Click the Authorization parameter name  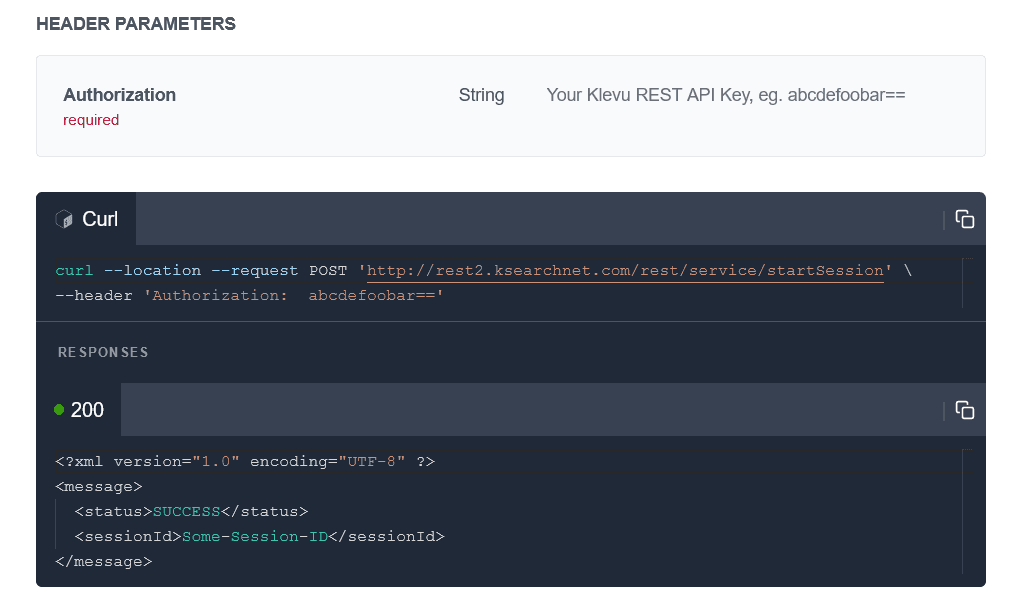pyautogui.click(x=119, y=95)
